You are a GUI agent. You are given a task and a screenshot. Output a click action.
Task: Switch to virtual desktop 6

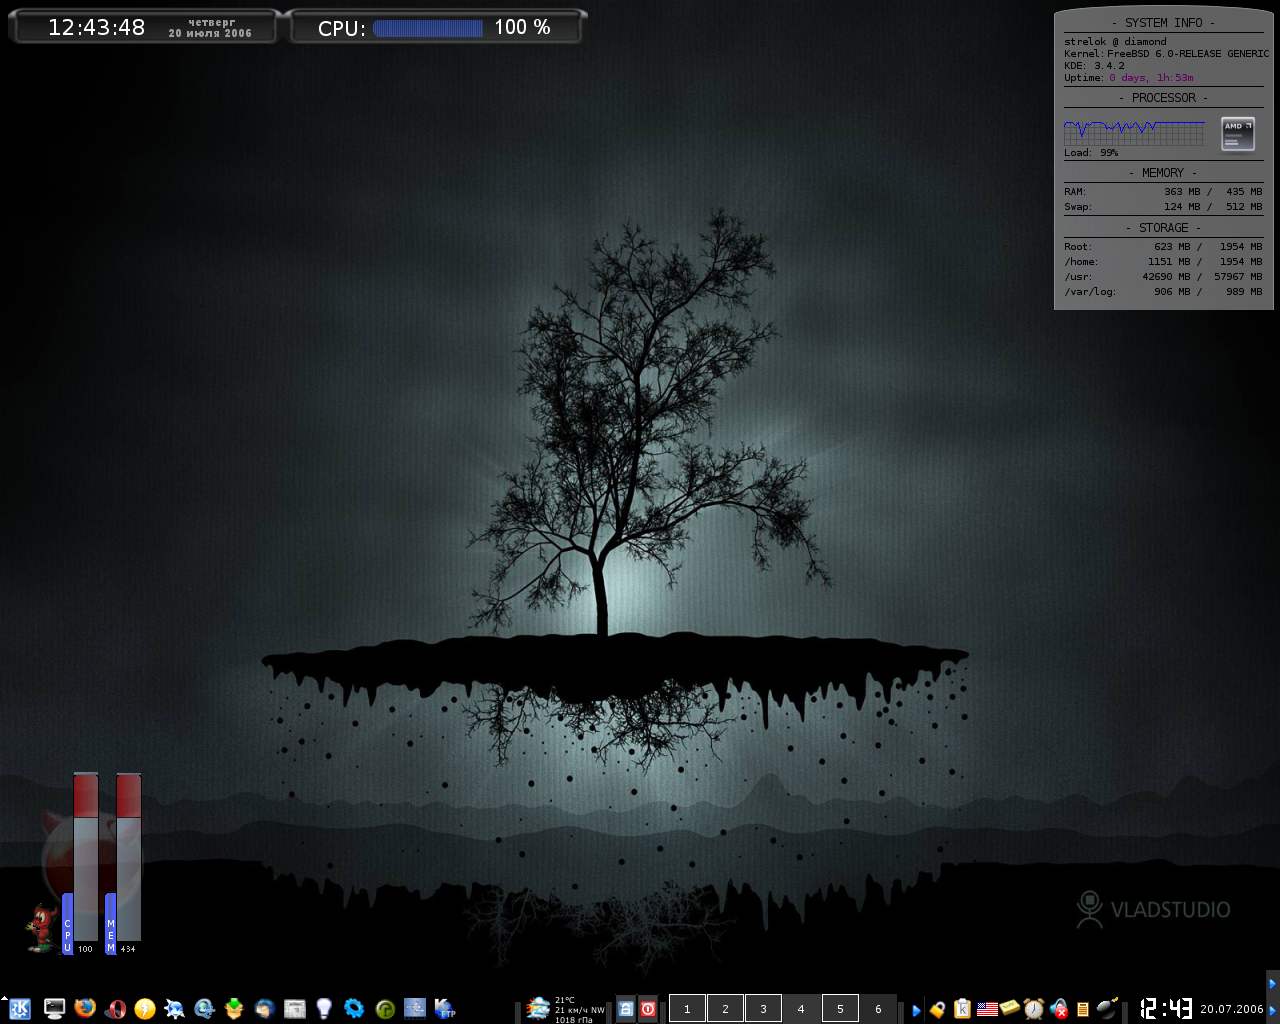pos(878,1009)
